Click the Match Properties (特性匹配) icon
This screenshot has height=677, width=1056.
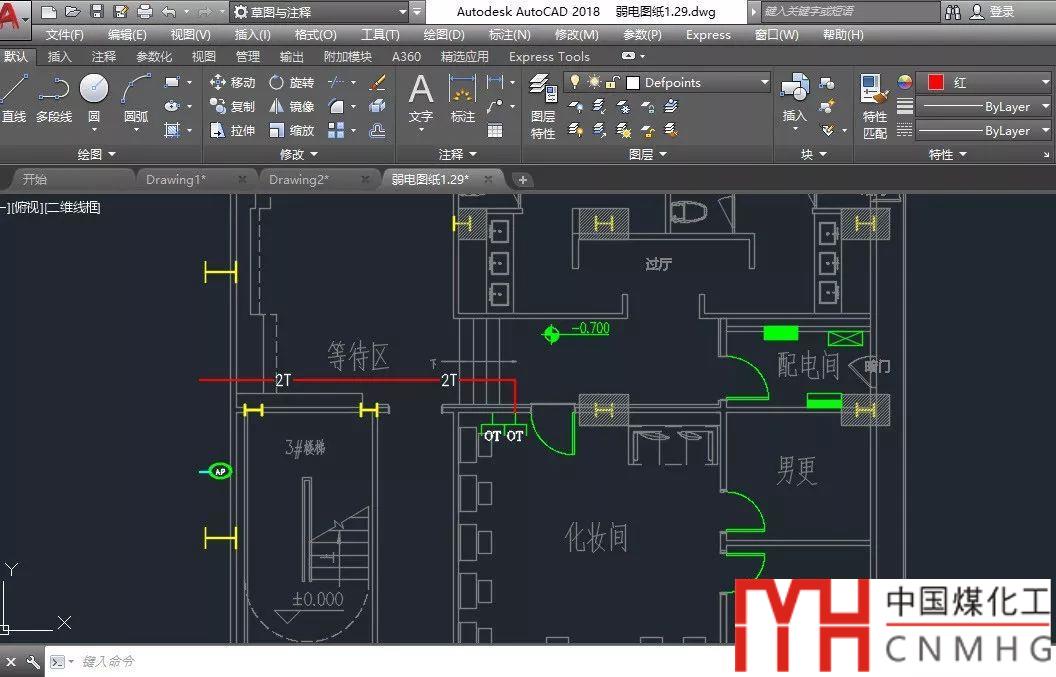875,106
